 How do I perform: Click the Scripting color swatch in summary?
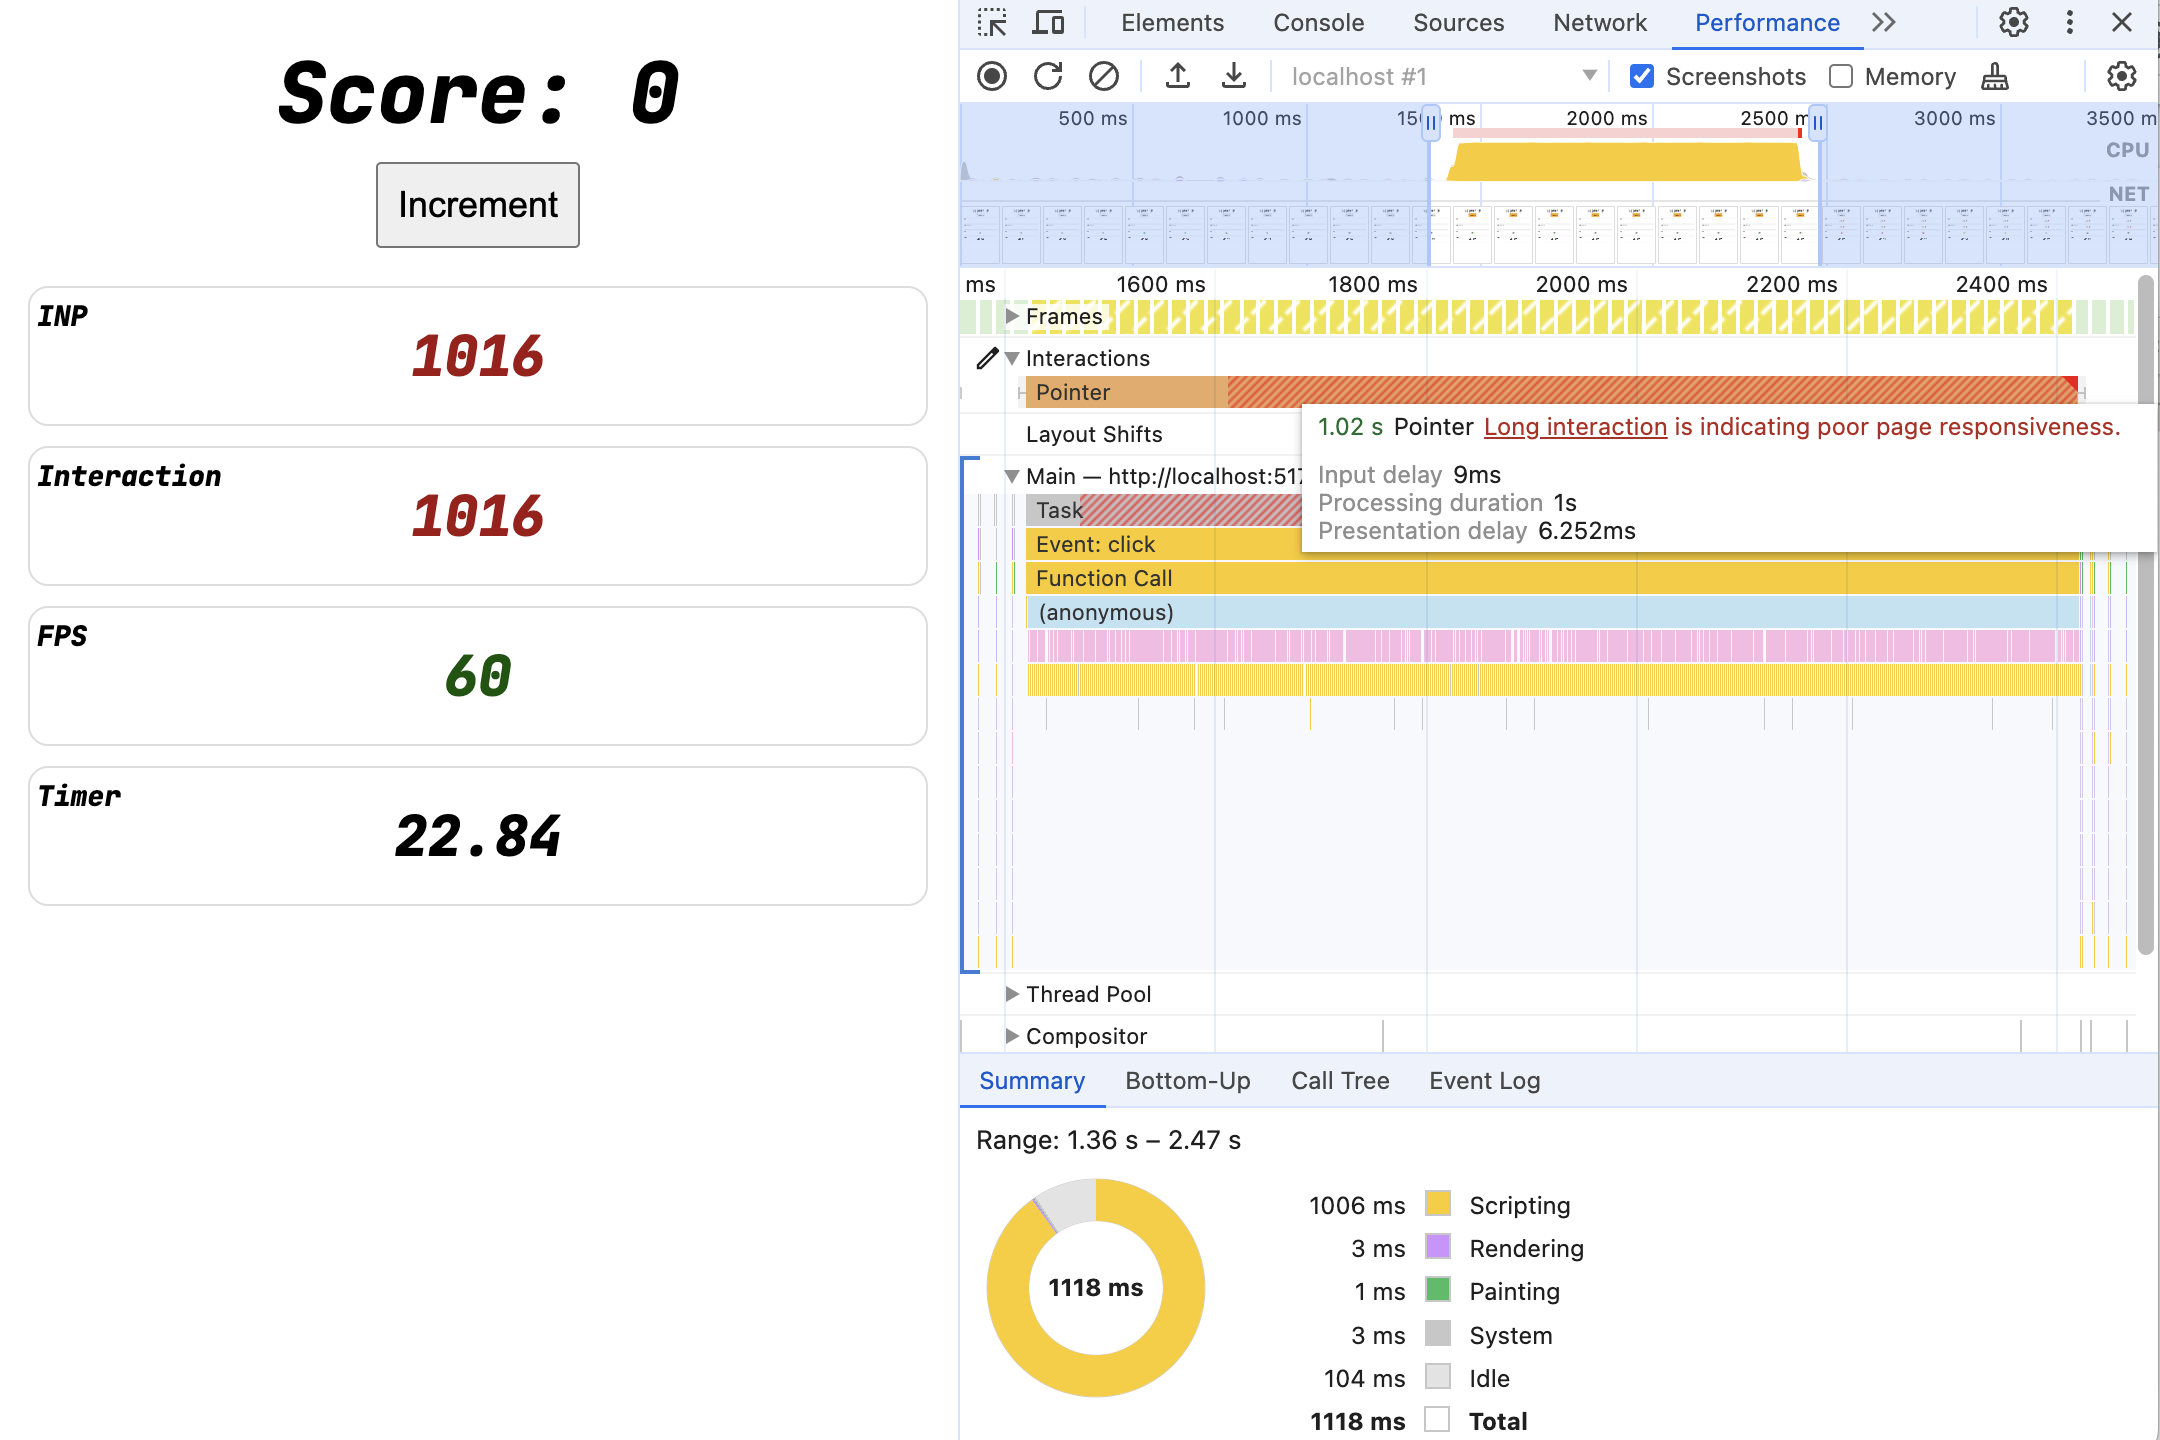[x=1437, y=1202]
